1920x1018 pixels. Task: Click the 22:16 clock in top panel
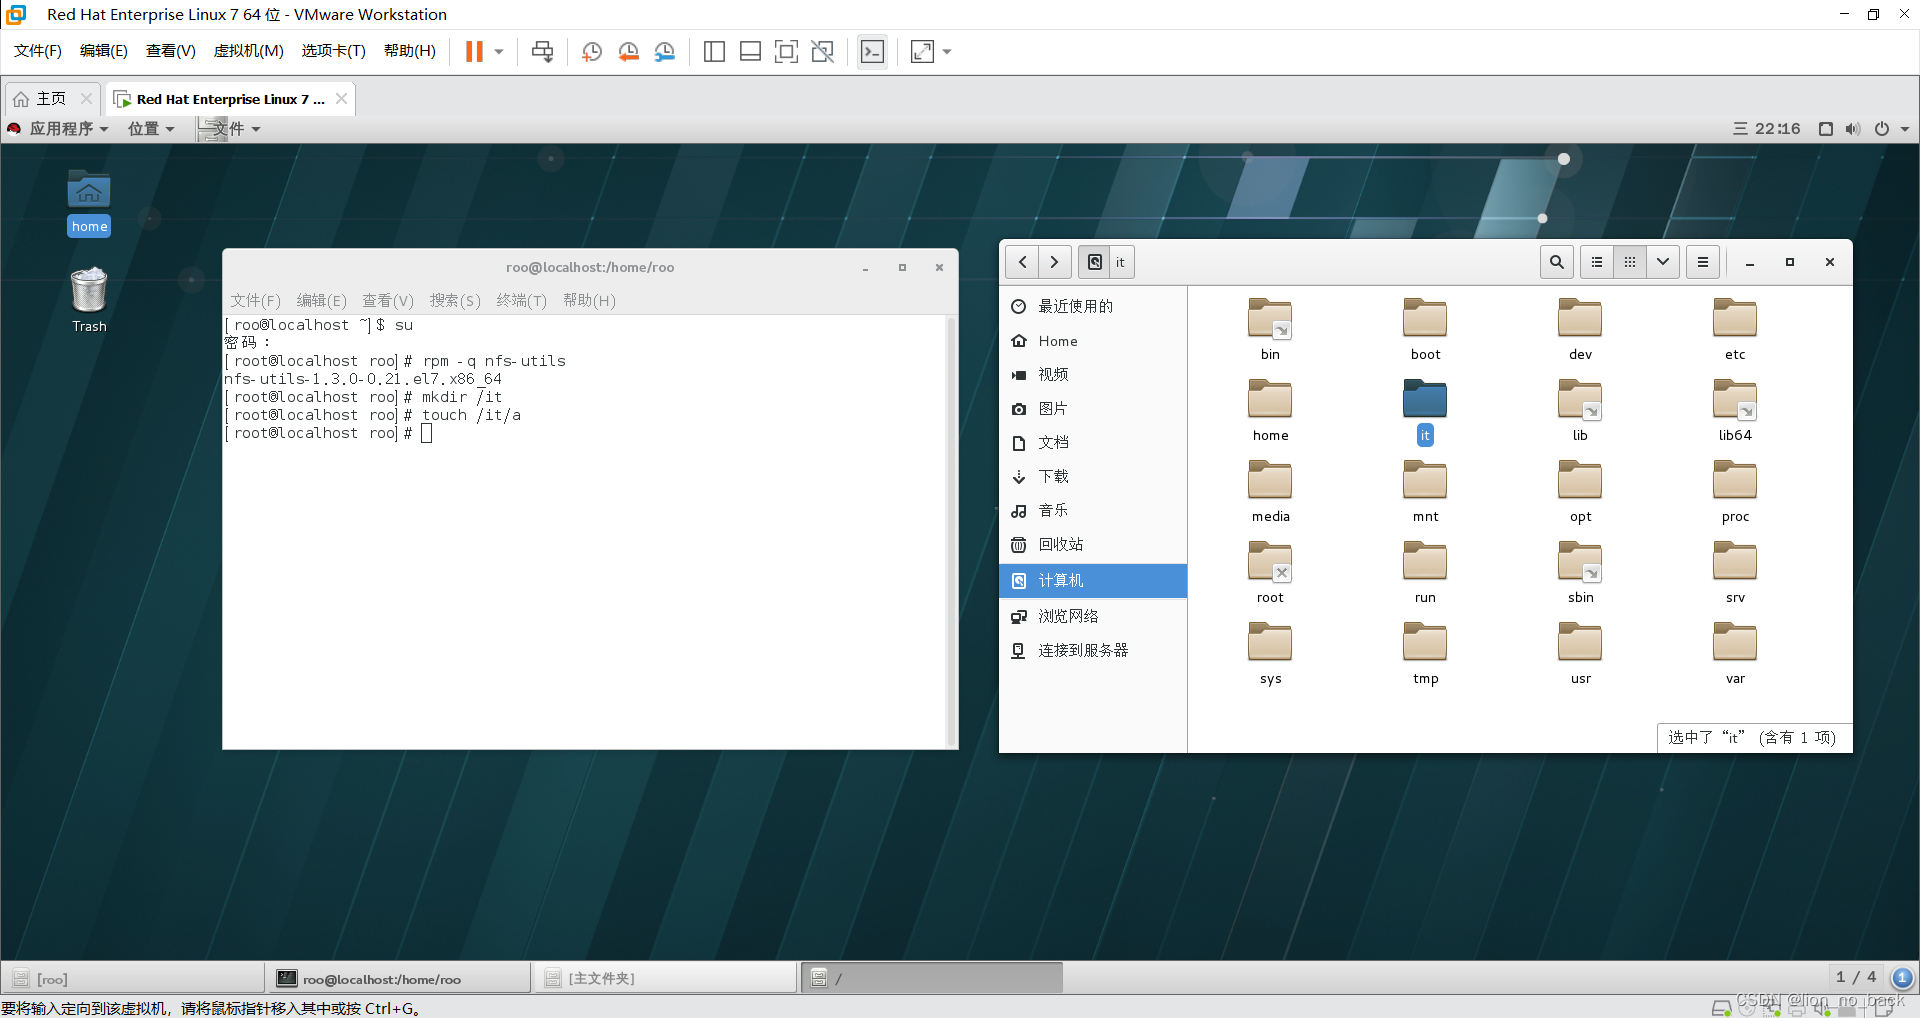1777,129
